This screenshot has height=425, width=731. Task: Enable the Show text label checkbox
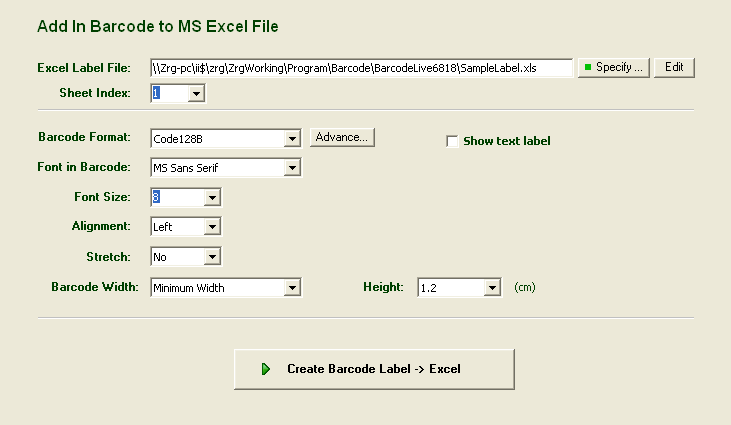(452, 141)
